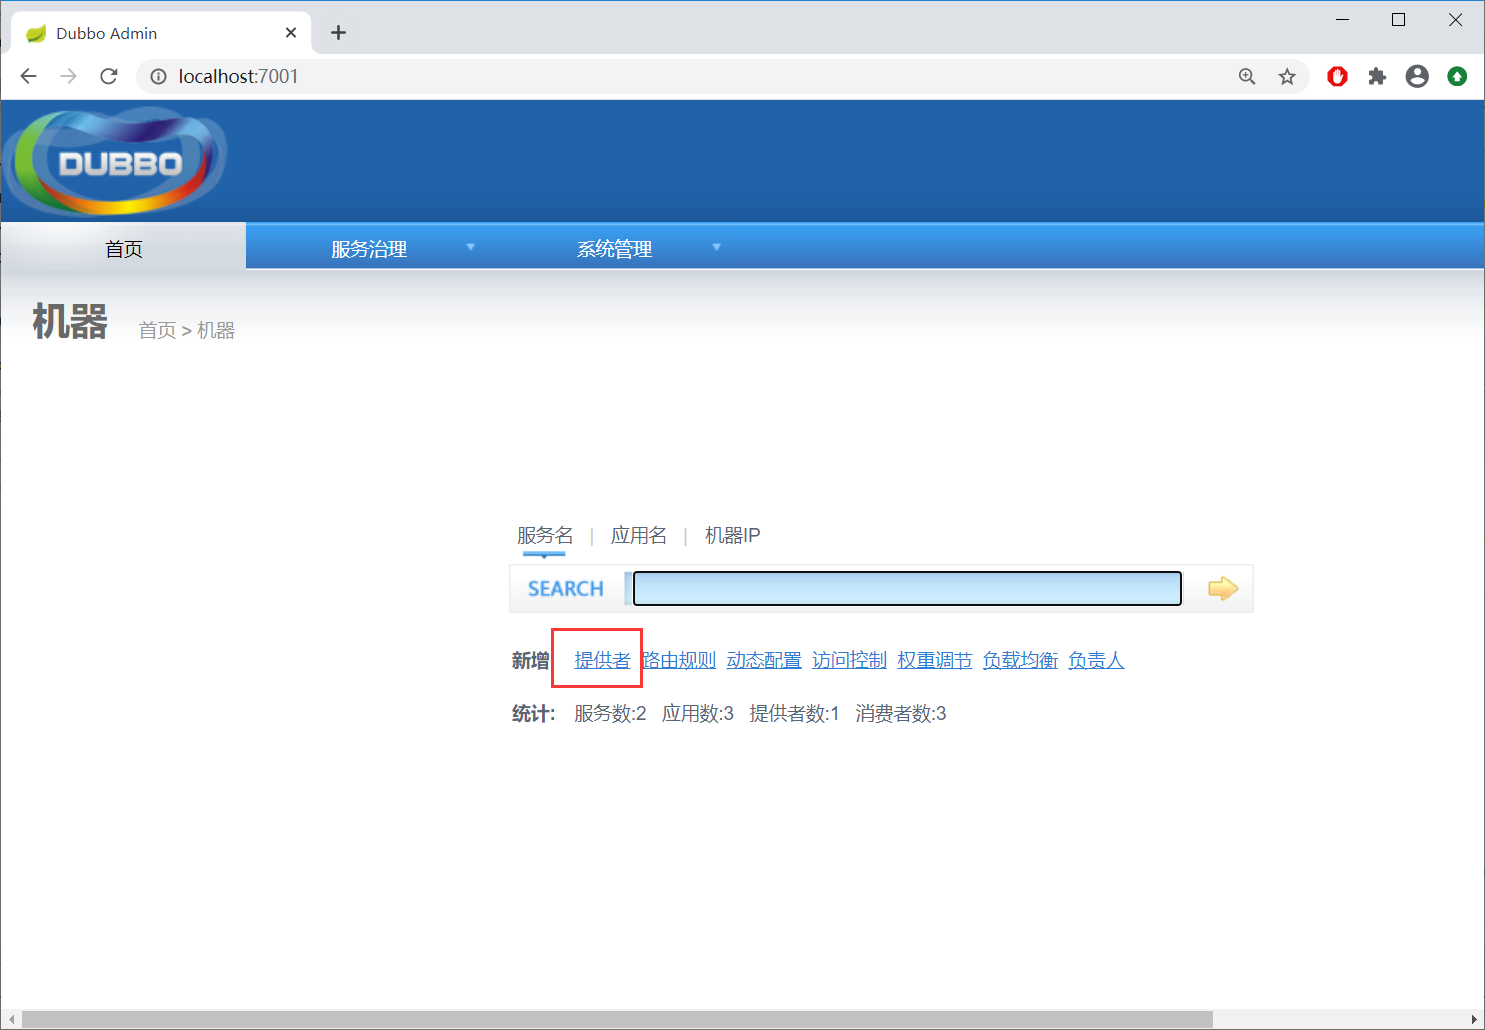Click the 负载均衡 link
The image size is (1485, 1030).
pos(1020,660)
